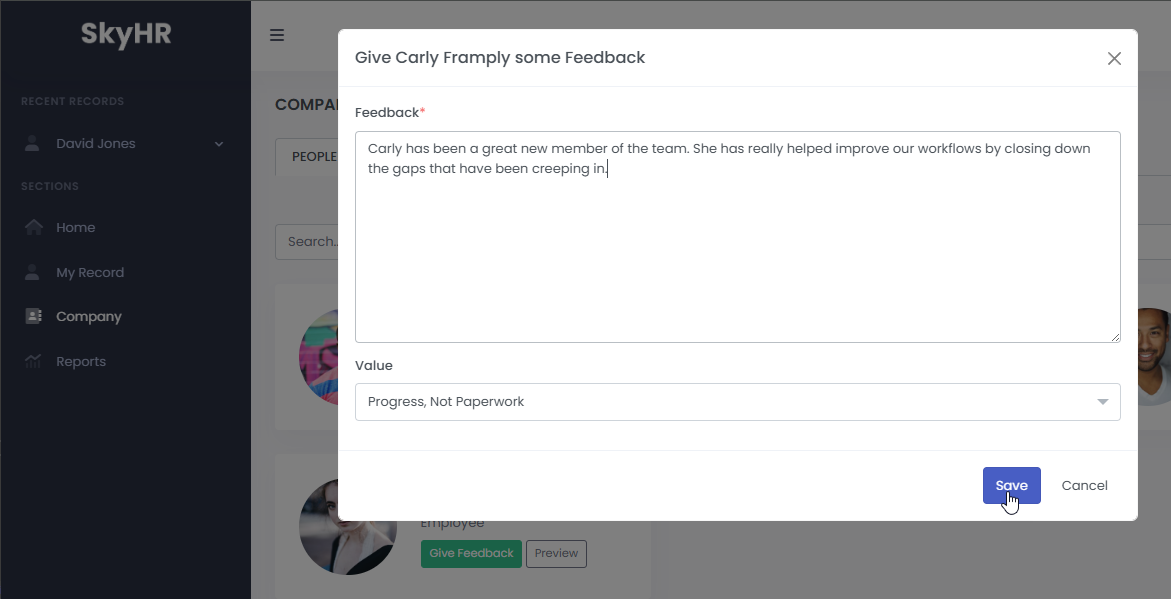Click into the Feedback text area
This screenshot has width=1171, height=599.
[737, 250]
